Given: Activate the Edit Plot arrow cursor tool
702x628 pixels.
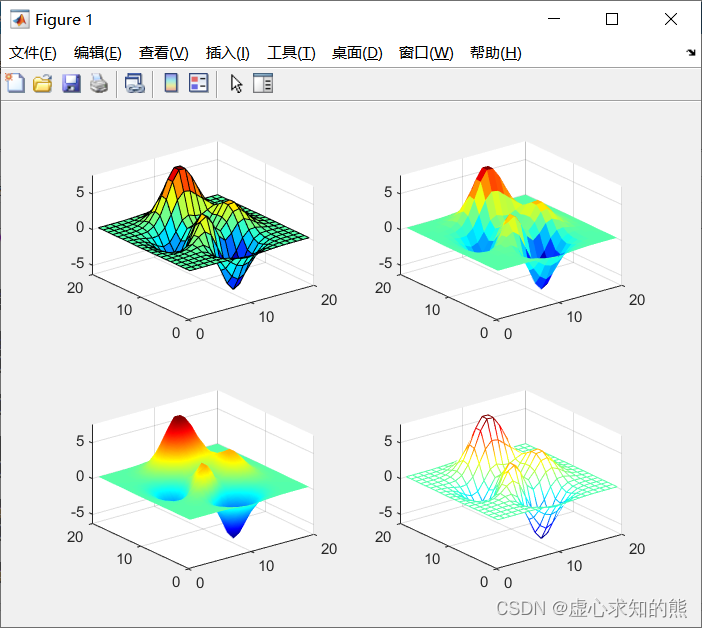Looking at the screenshot, I should point(236,84).
